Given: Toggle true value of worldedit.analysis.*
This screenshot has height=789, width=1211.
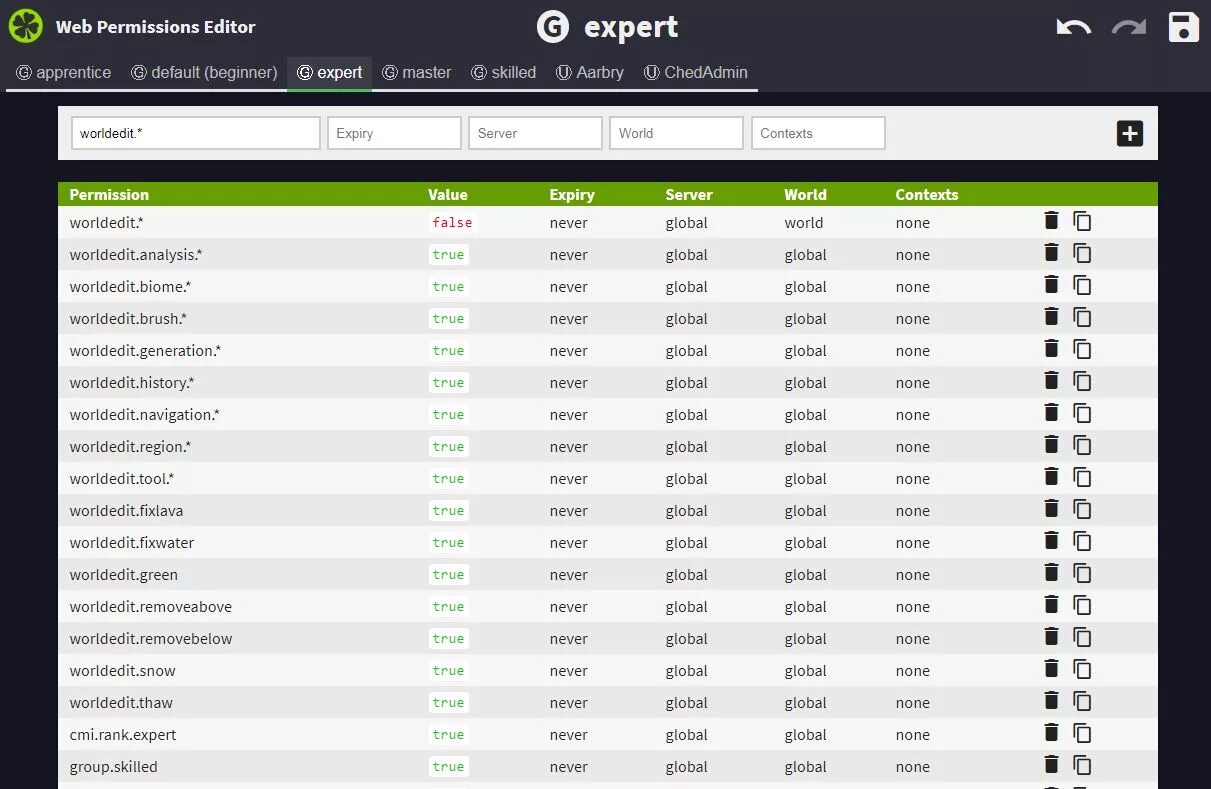Looking at the screenshot, I should (448, 255).
